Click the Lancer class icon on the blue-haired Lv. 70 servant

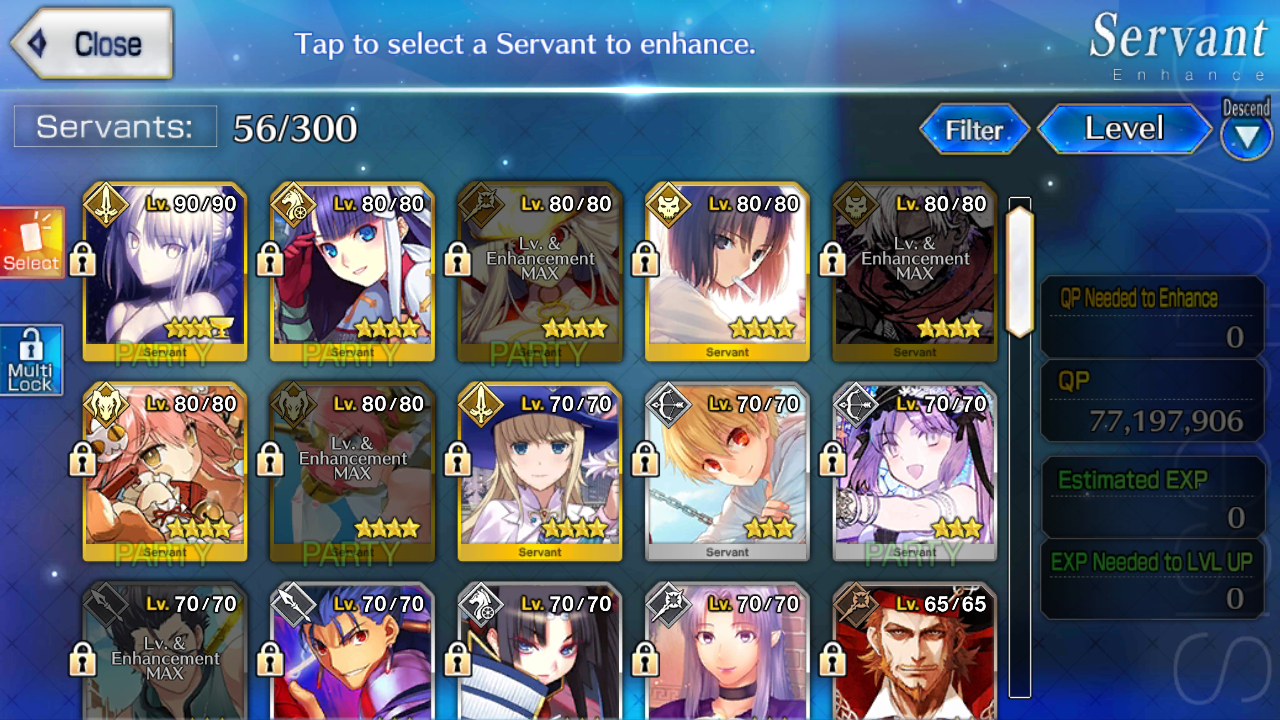point(291,603)
